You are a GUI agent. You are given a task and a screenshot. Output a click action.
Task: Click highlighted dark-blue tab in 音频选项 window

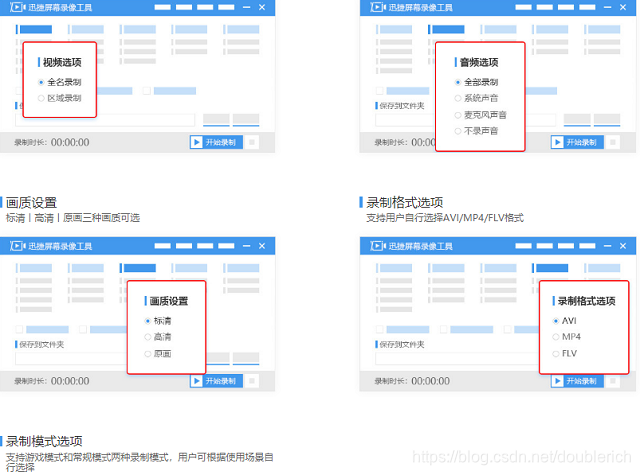(x=446, y=29)
